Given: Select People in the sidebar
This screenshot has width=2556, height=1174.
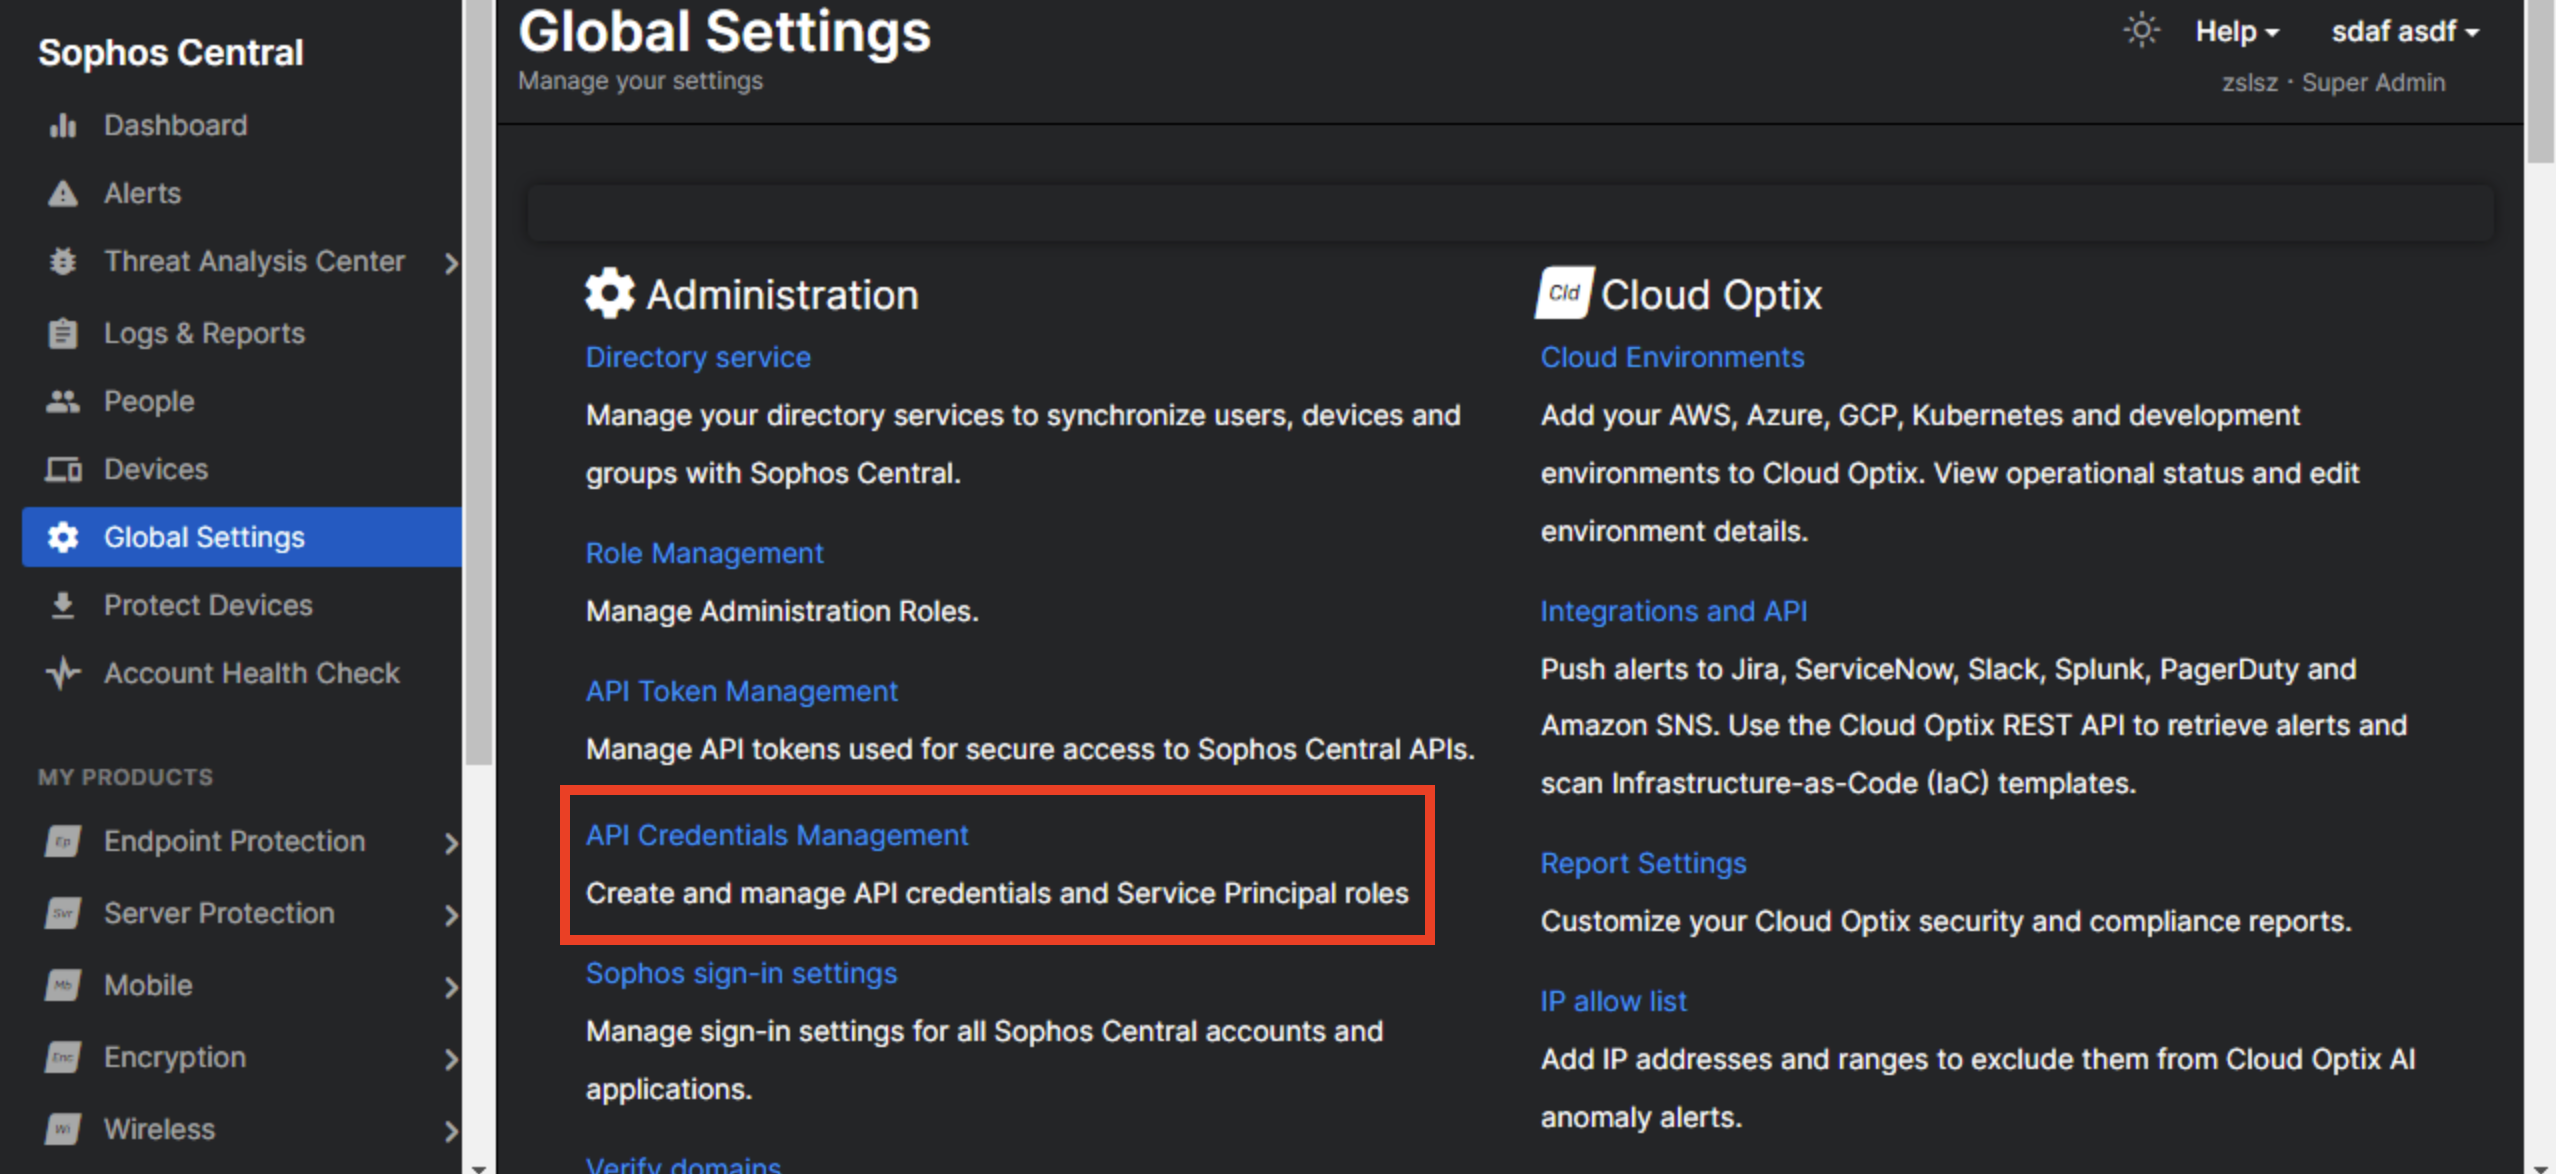Looking at the screenshot, I should point(149,402).
